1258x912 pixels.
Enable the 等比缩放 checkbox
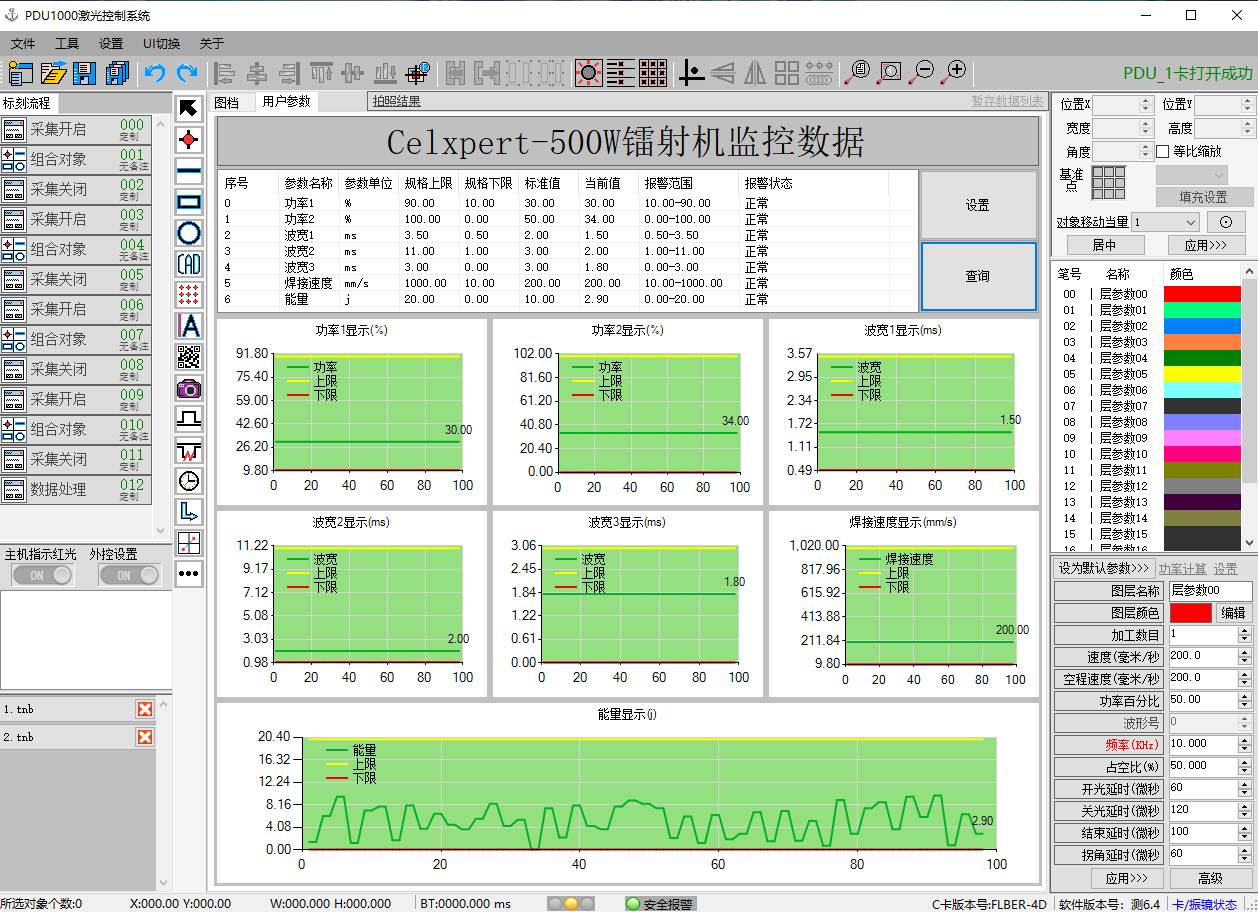coord(1162,152)
